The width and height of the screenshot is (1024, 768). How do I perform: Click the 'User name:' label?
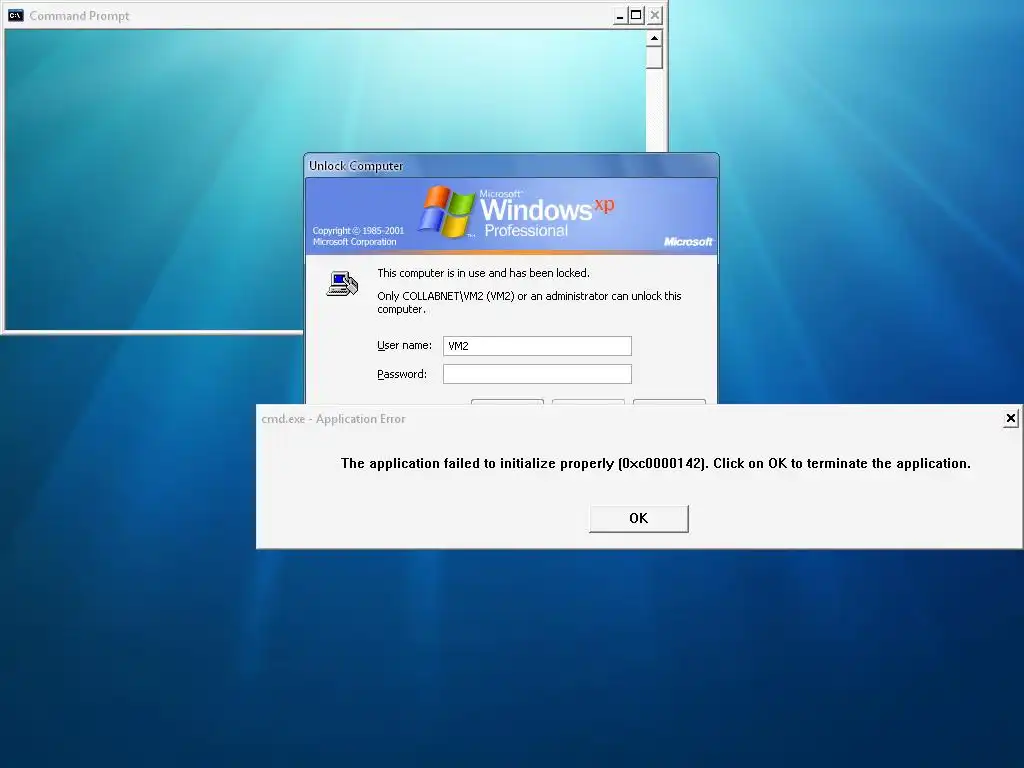404,345
